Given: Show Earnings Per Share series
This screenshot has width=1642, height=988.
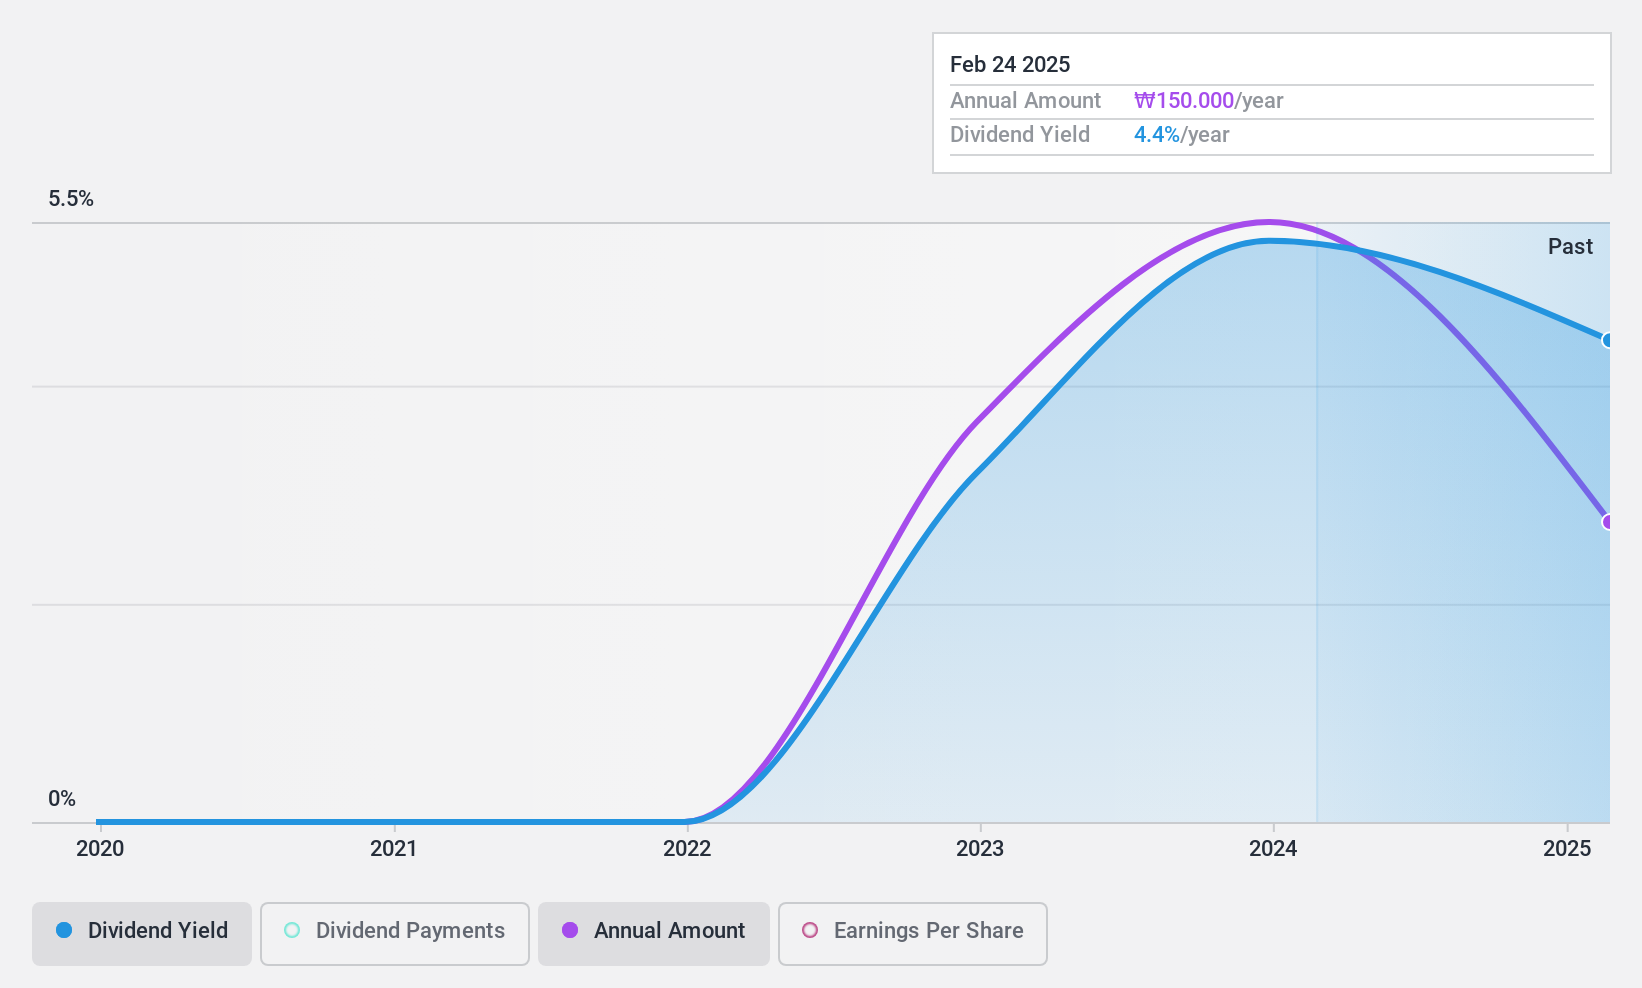Looking at the screenshot, I should tap(913, 934).
